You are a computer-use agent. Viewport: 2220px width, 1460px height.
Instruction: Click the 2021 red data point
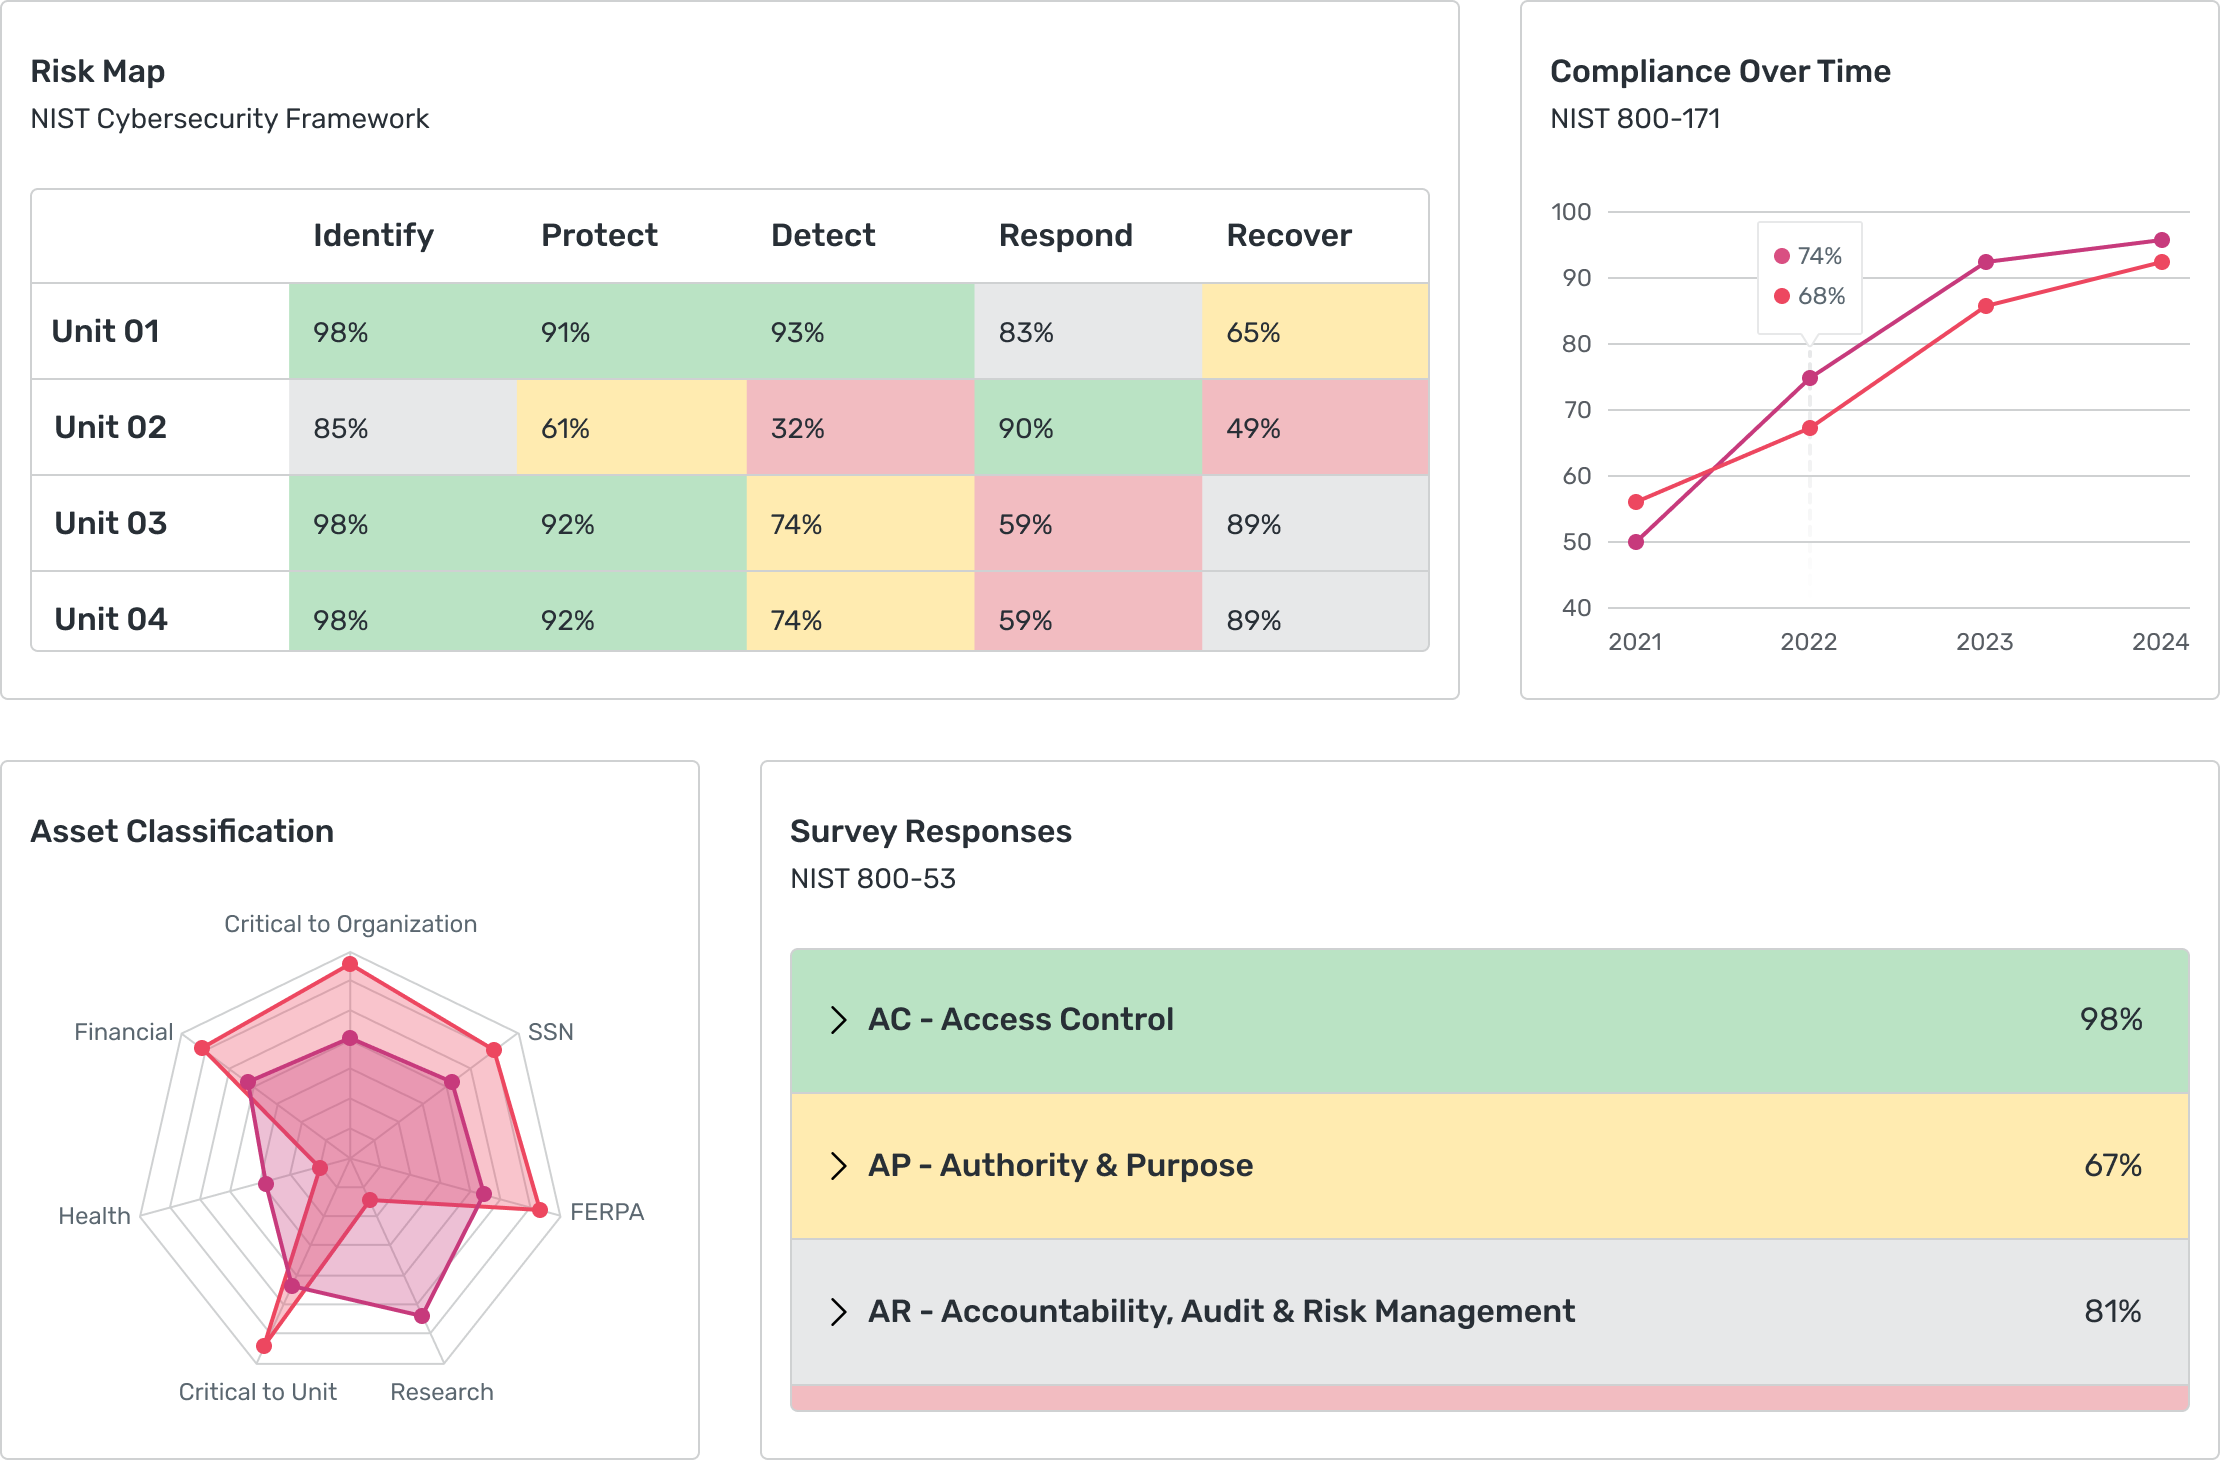(x=1636, y=502)
